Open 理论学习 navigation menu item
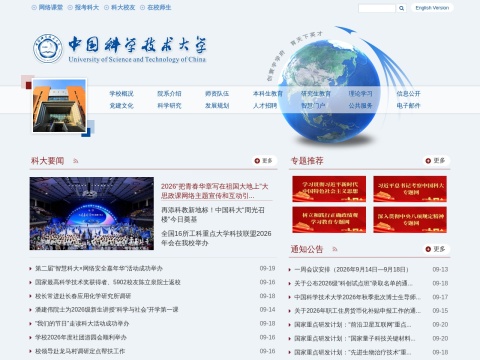 [x=360, y=94]
